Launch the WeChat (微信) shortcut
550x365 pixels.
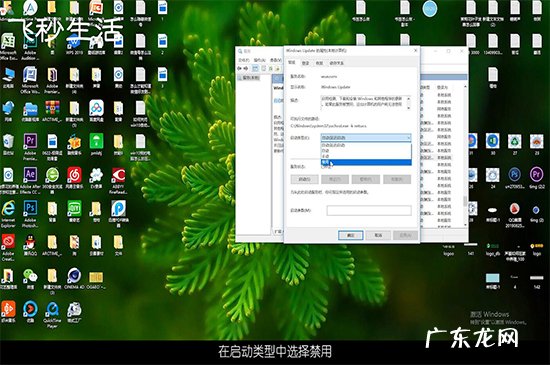[30, 276]
